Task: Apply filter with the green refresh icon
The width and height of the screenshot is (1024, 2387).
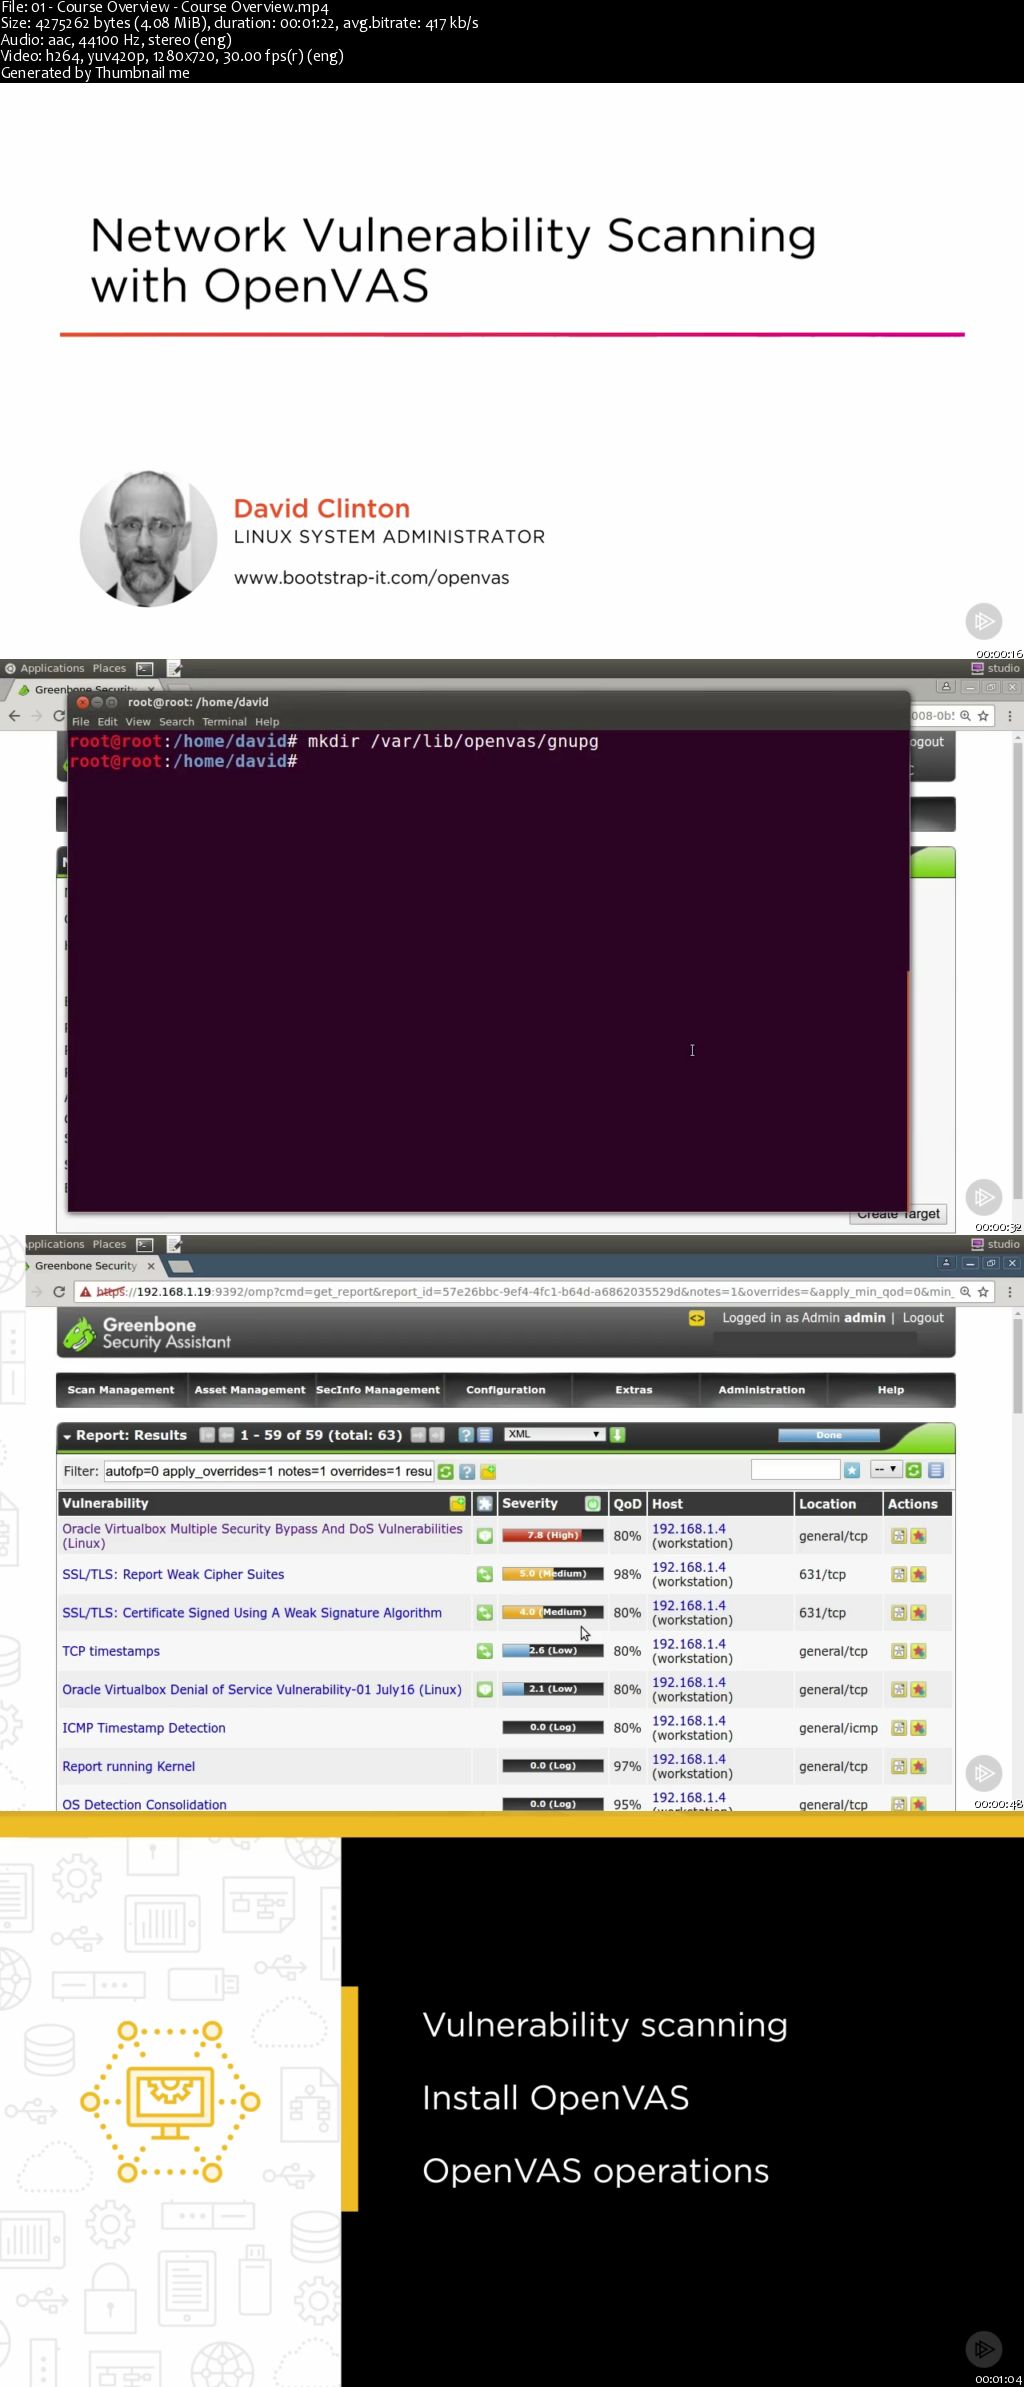Action: 446,1472
